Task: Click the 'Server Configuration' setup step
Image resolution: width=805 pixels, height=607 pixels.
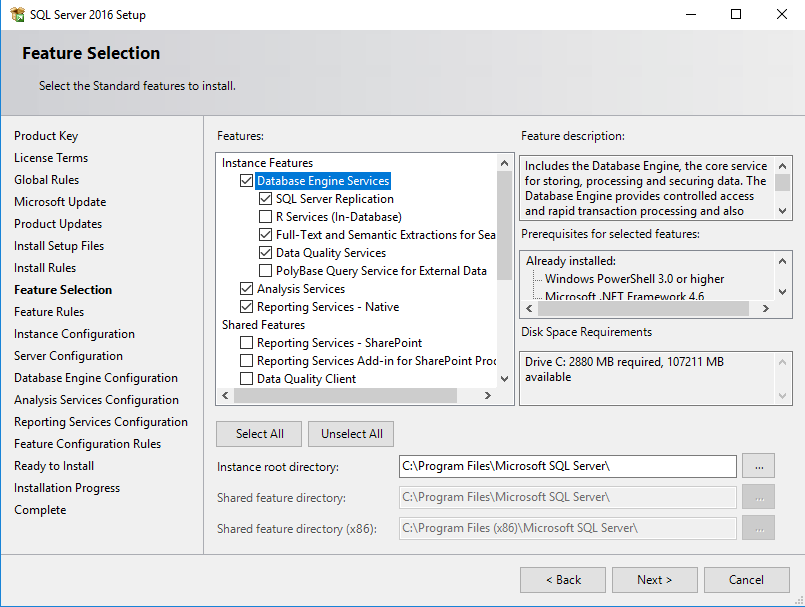Action: 68,356
